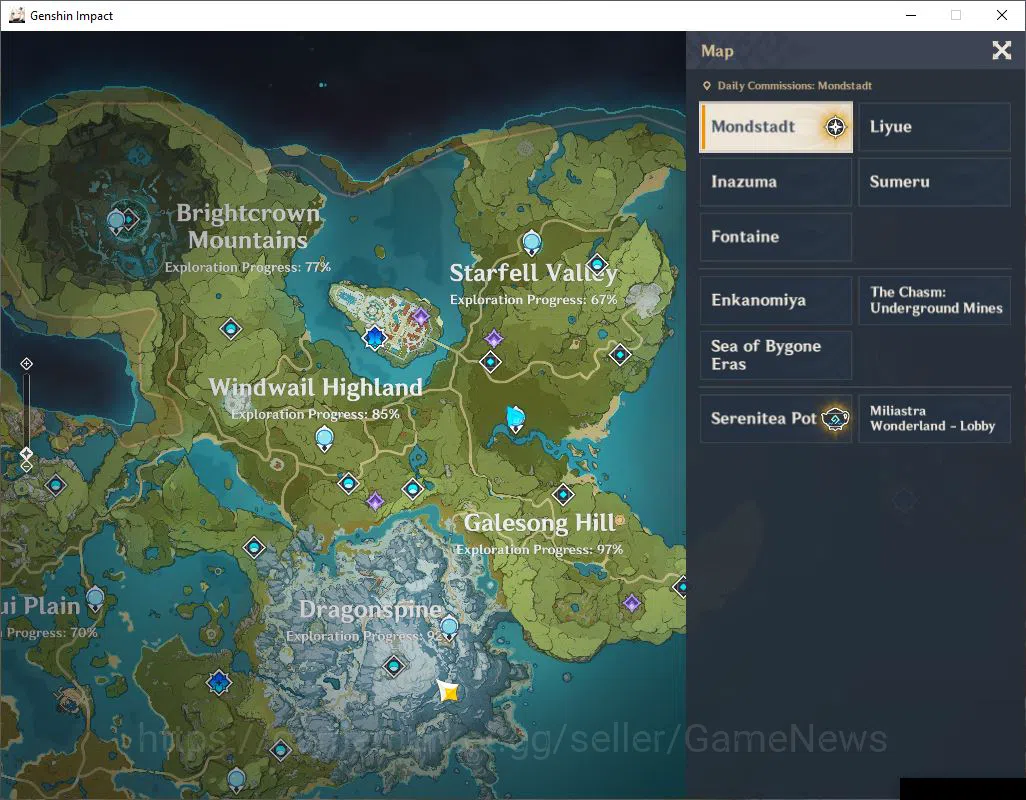Open the purple domain icon north of Dragonspine

tap(375, 501)
